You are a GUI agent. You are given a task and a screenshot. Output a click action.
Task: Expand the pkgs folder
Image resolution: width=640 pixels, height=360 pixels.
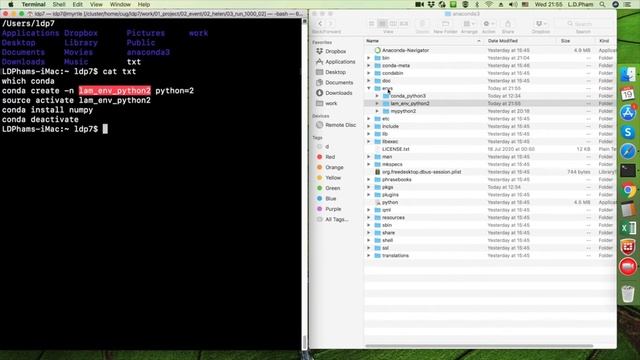coord(369,187)
